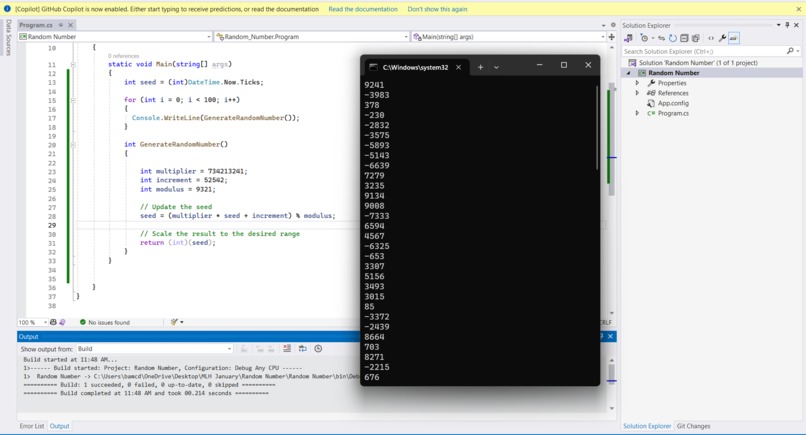Viewport: 806px width, 435px height.
Task: Click the search magnifier icon in Solution Explorer
Action: coord(790,51)
